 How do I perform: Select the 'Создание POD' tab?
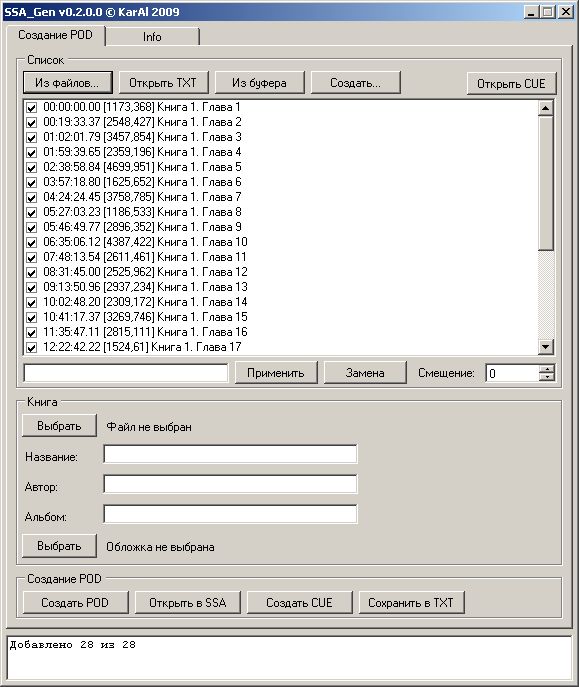[x=55, y=35]
